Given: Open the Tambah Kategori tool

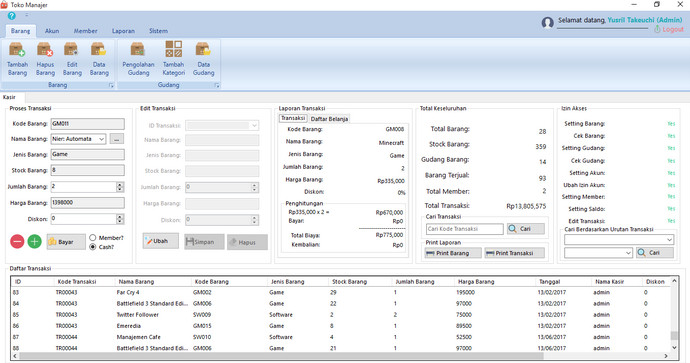Looking at the screenshot, I should [173, 59].
